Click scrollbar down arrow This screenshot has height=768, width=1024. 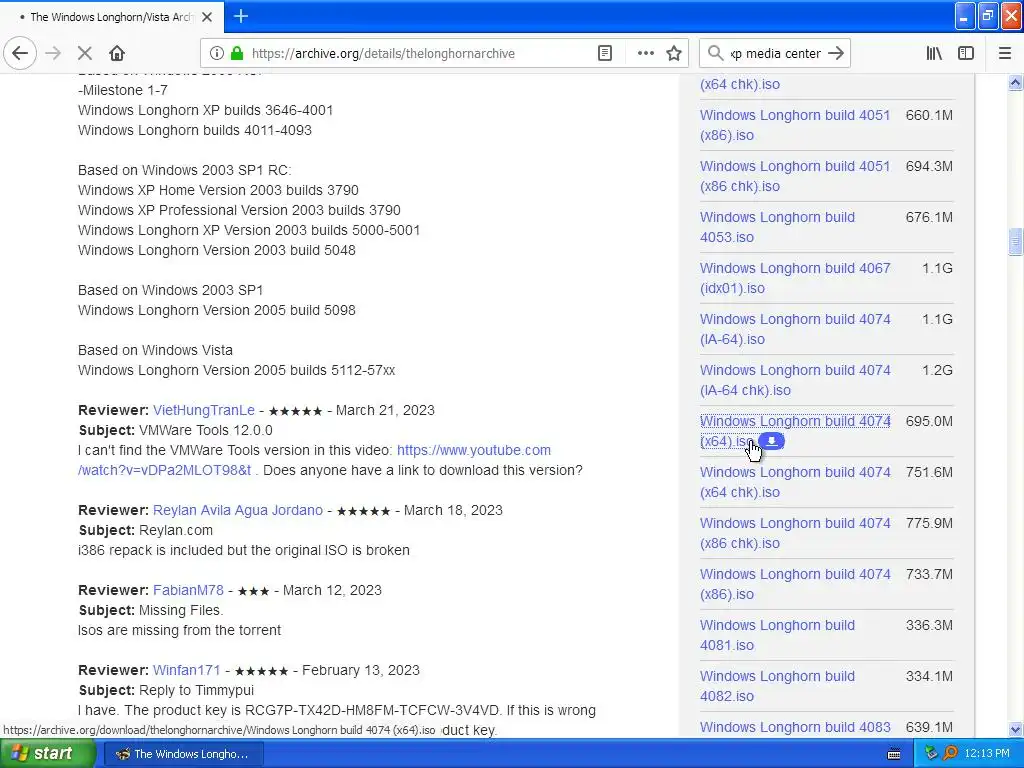(x=1015, y=729)
